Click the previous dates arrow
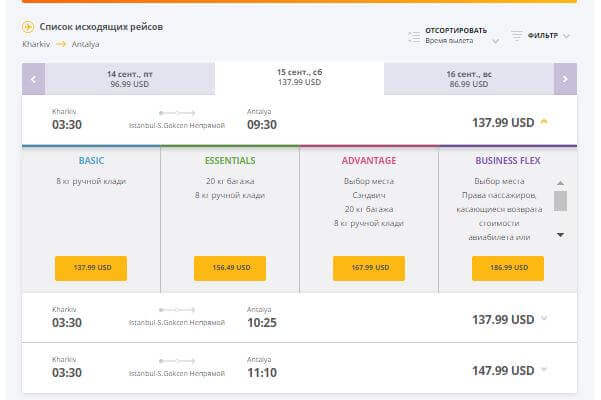Viewport: 601px width, 400px height. [33, 79]
